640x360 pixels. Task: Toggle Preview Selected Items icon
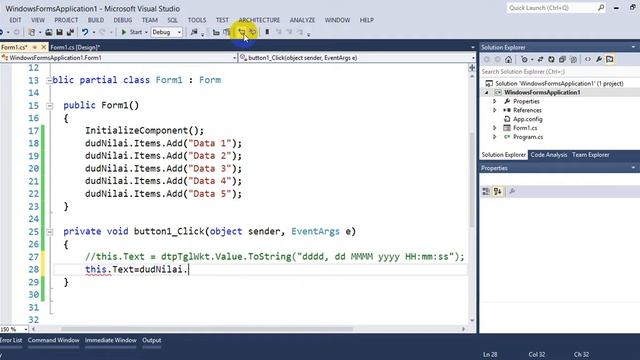tap(610, 60)
